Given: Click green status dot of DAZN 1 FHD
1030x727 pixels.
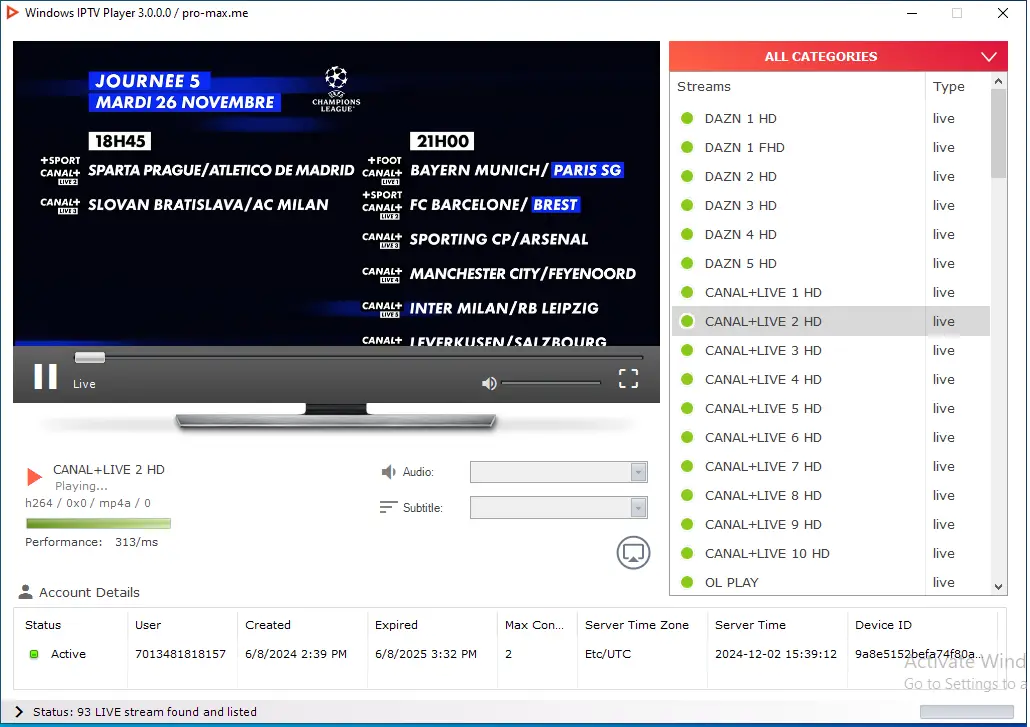Looking at the screenshot, I should tap(687, 147).
